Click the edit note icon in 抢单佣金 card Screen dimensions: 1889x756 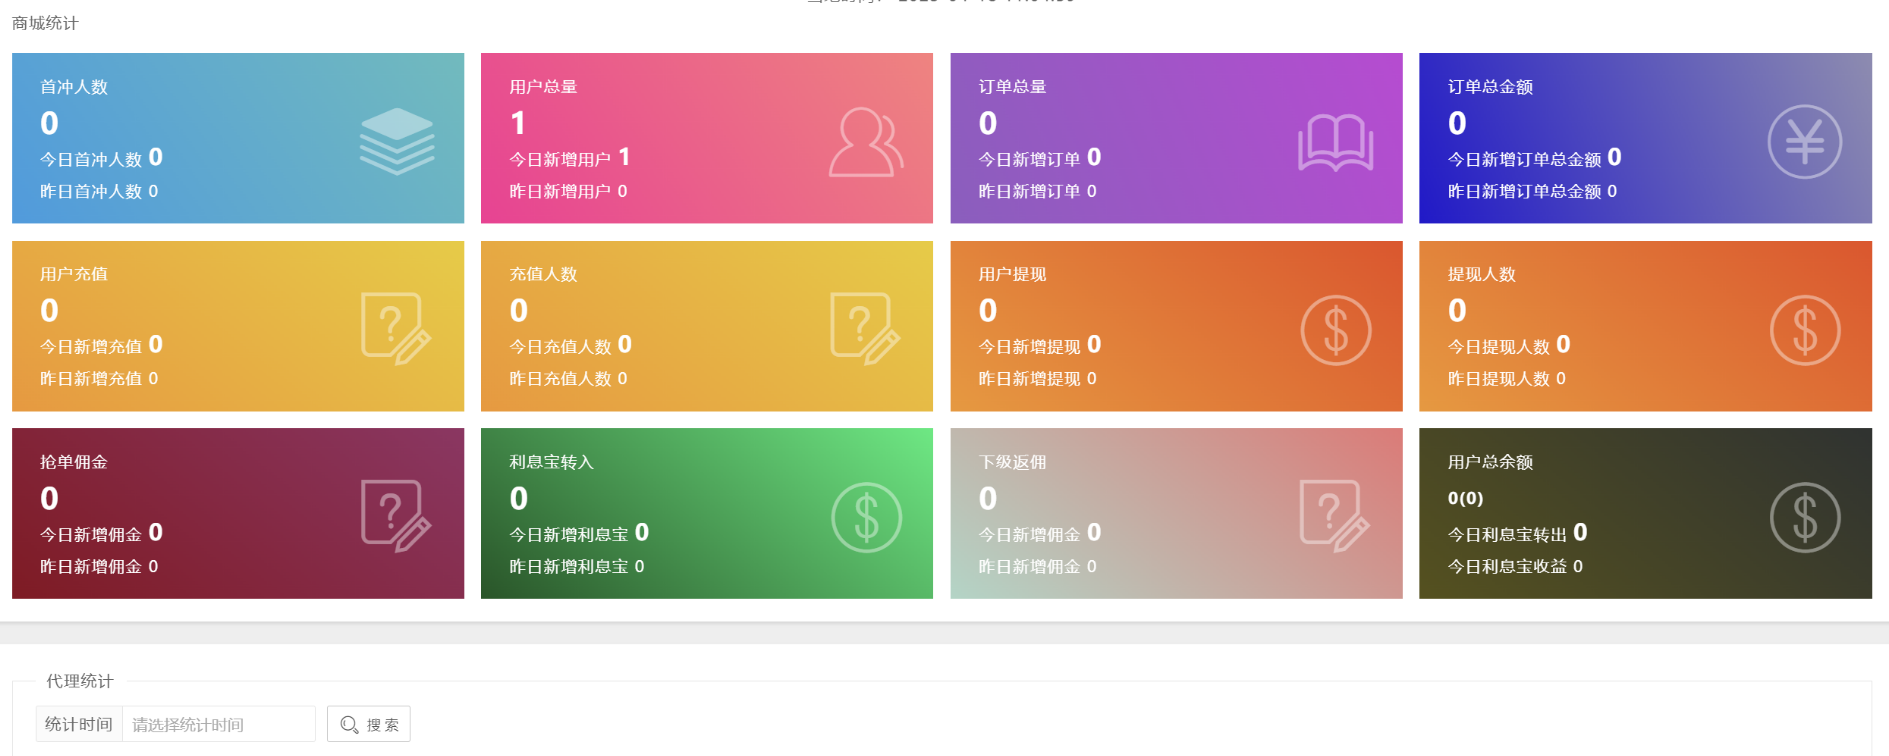point(395,516)
